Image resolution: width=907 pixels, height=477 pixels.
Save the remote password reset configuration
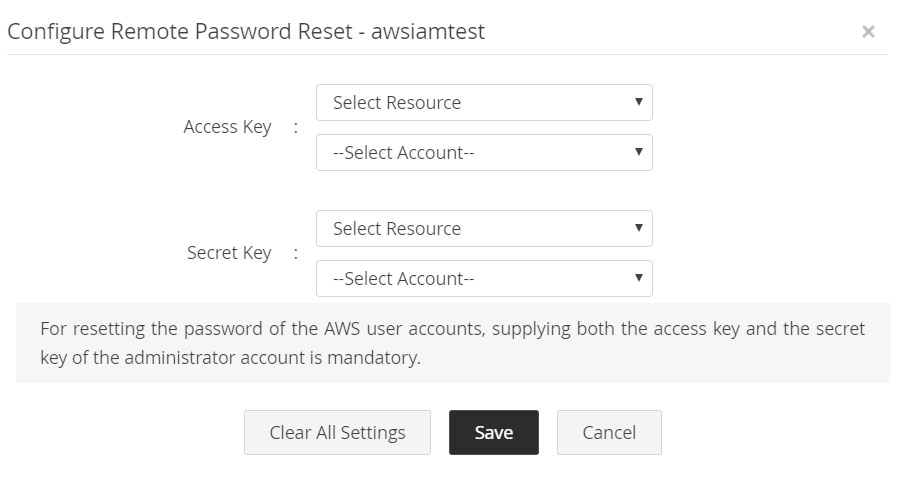493,432
